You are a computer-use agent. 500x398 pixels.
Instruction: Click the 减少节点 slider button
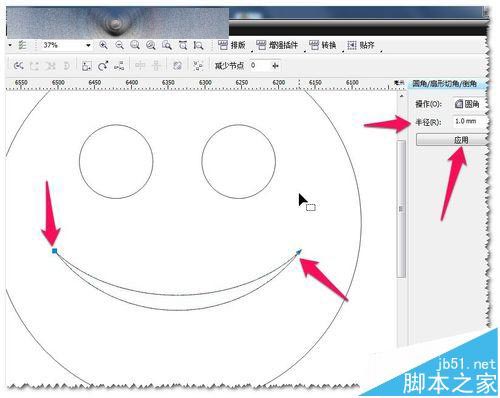click(x=275, y=66)
